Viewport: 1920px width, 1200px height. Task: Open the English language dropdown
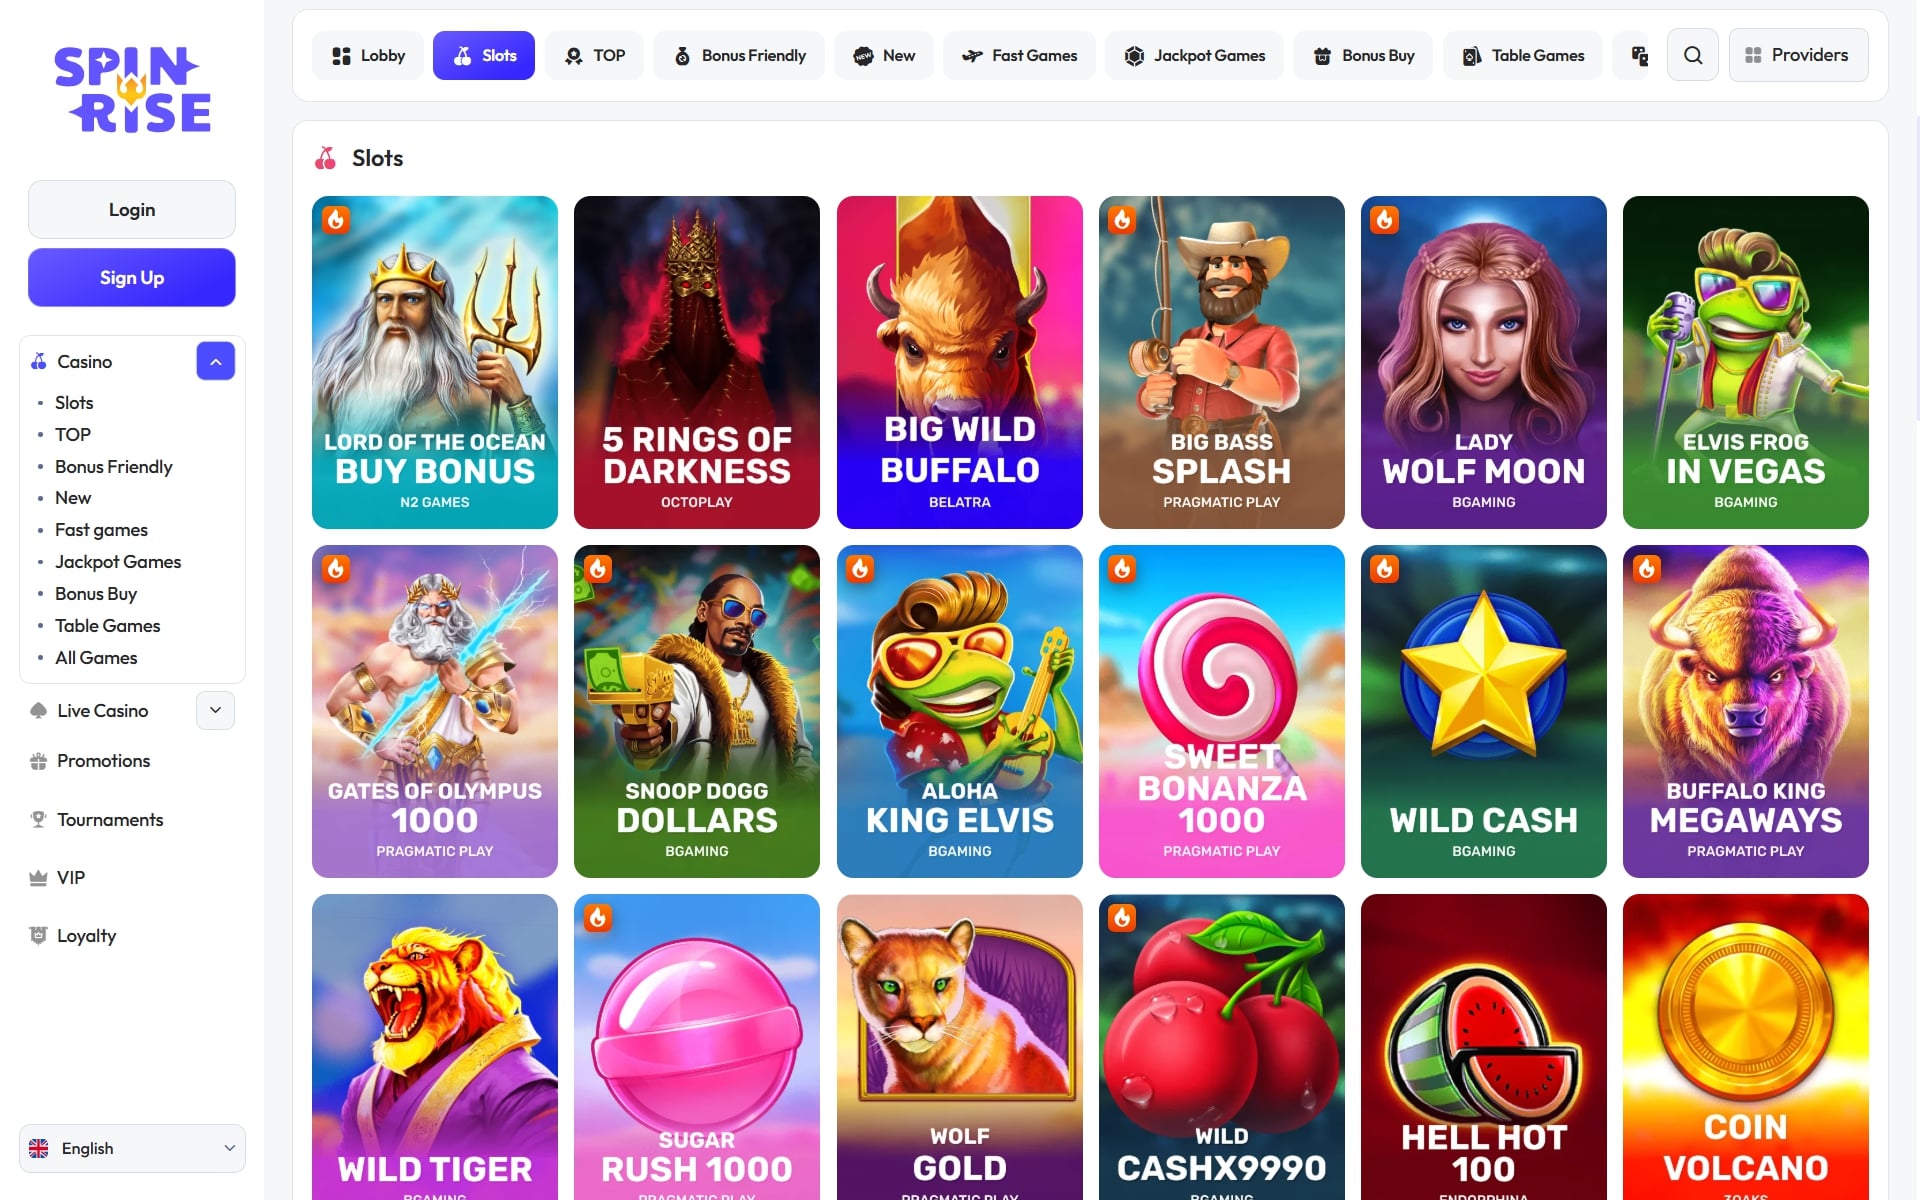point(132,1148)
